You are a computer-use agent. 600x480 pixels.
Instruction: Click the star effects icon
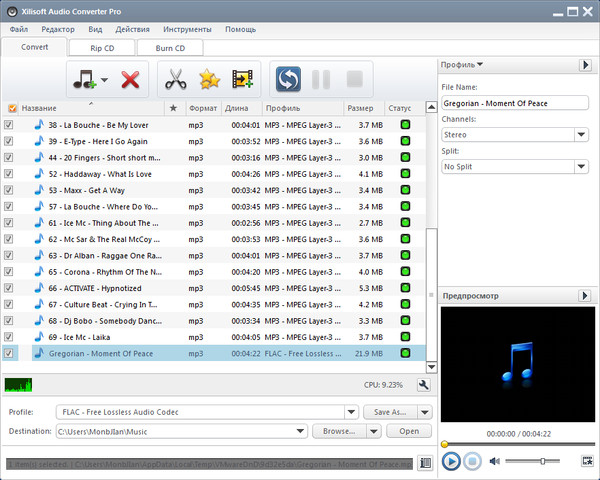(x=209, y=79)
